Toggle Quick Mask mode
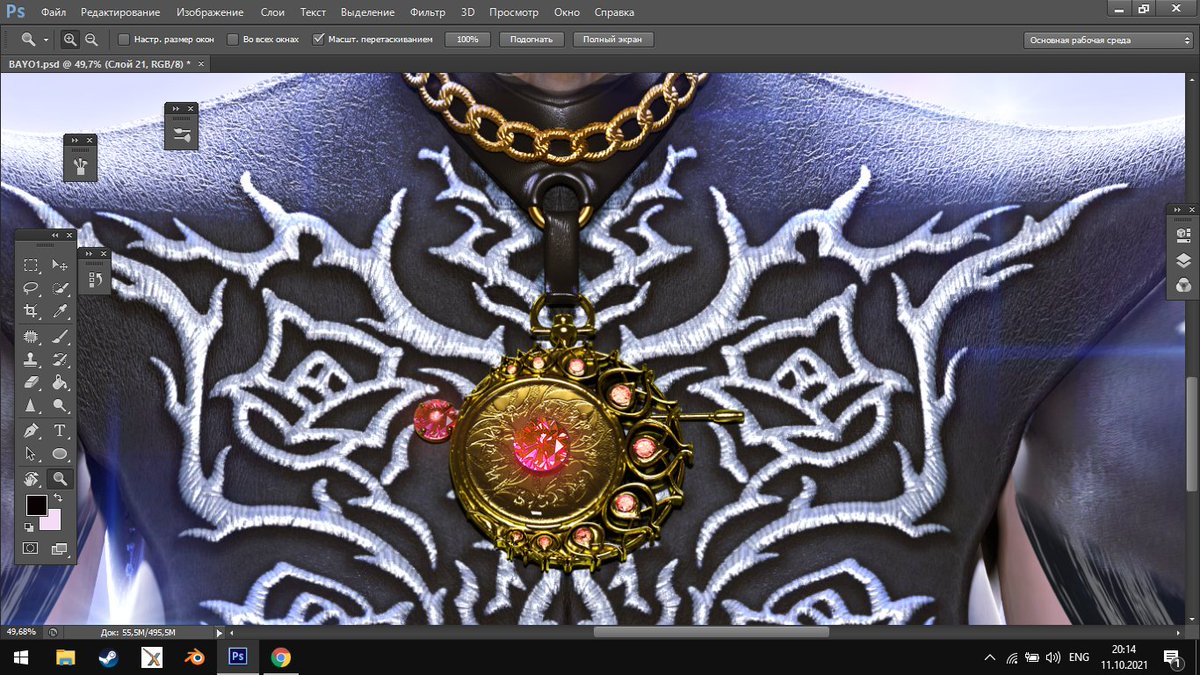This screenshot has width=1200, height=675. (31, 548)
